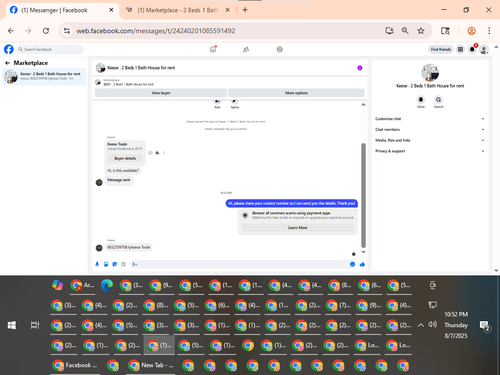Viewport: 500px width, 375px height.
Task: Expand Media, files and links section
Action: click(430, 140)
